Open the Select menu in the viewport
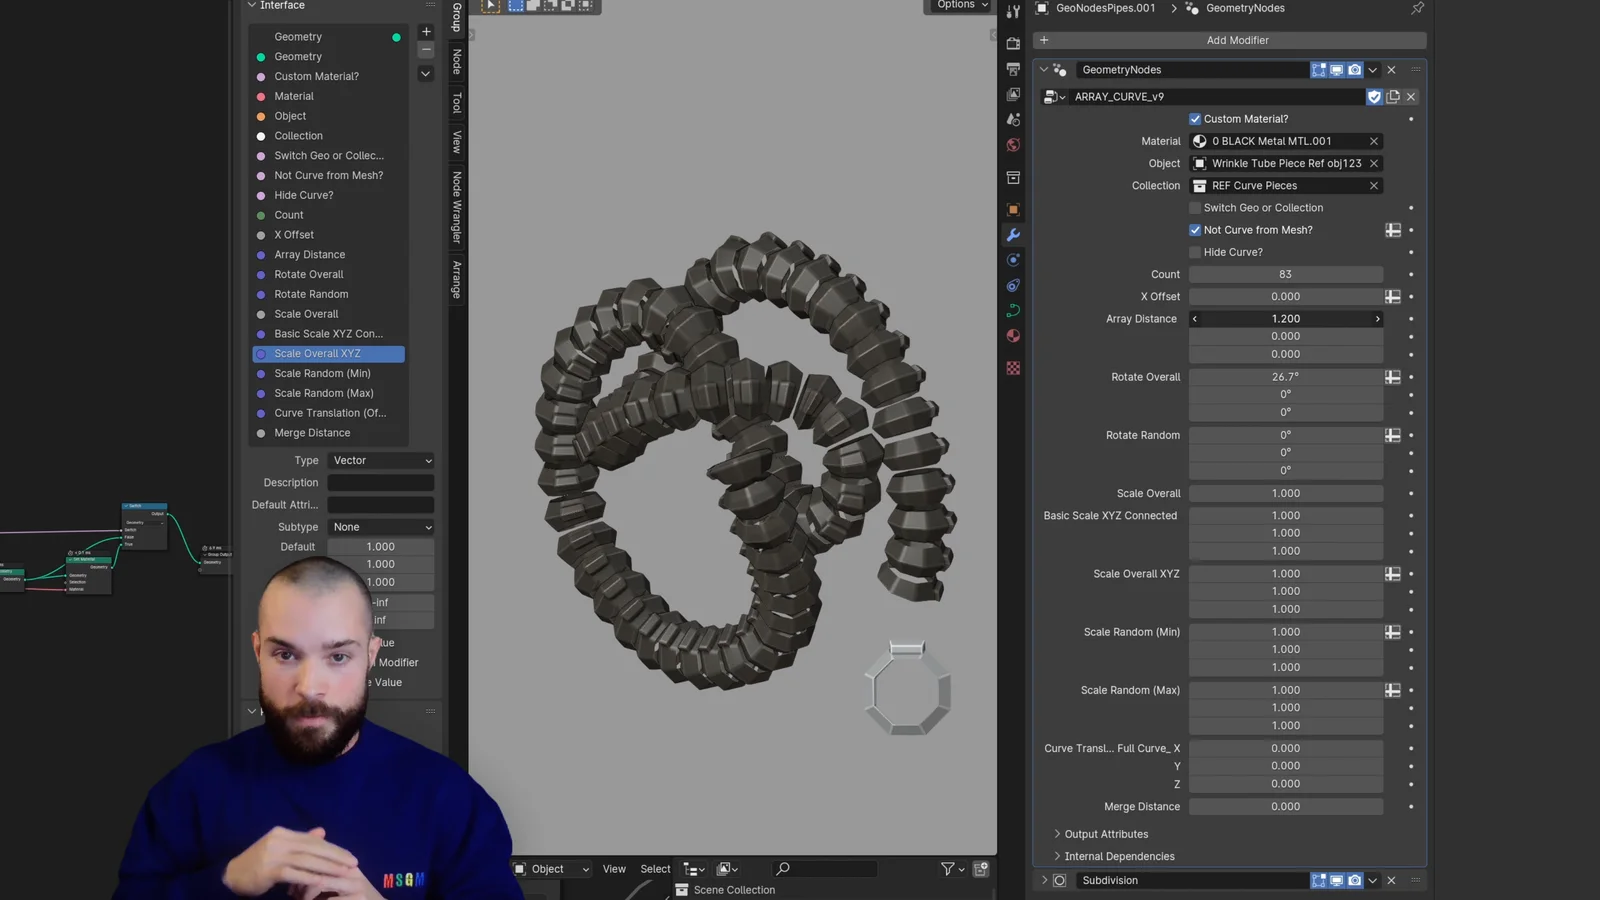The image size is (1600, 900). tap(654, 868)
